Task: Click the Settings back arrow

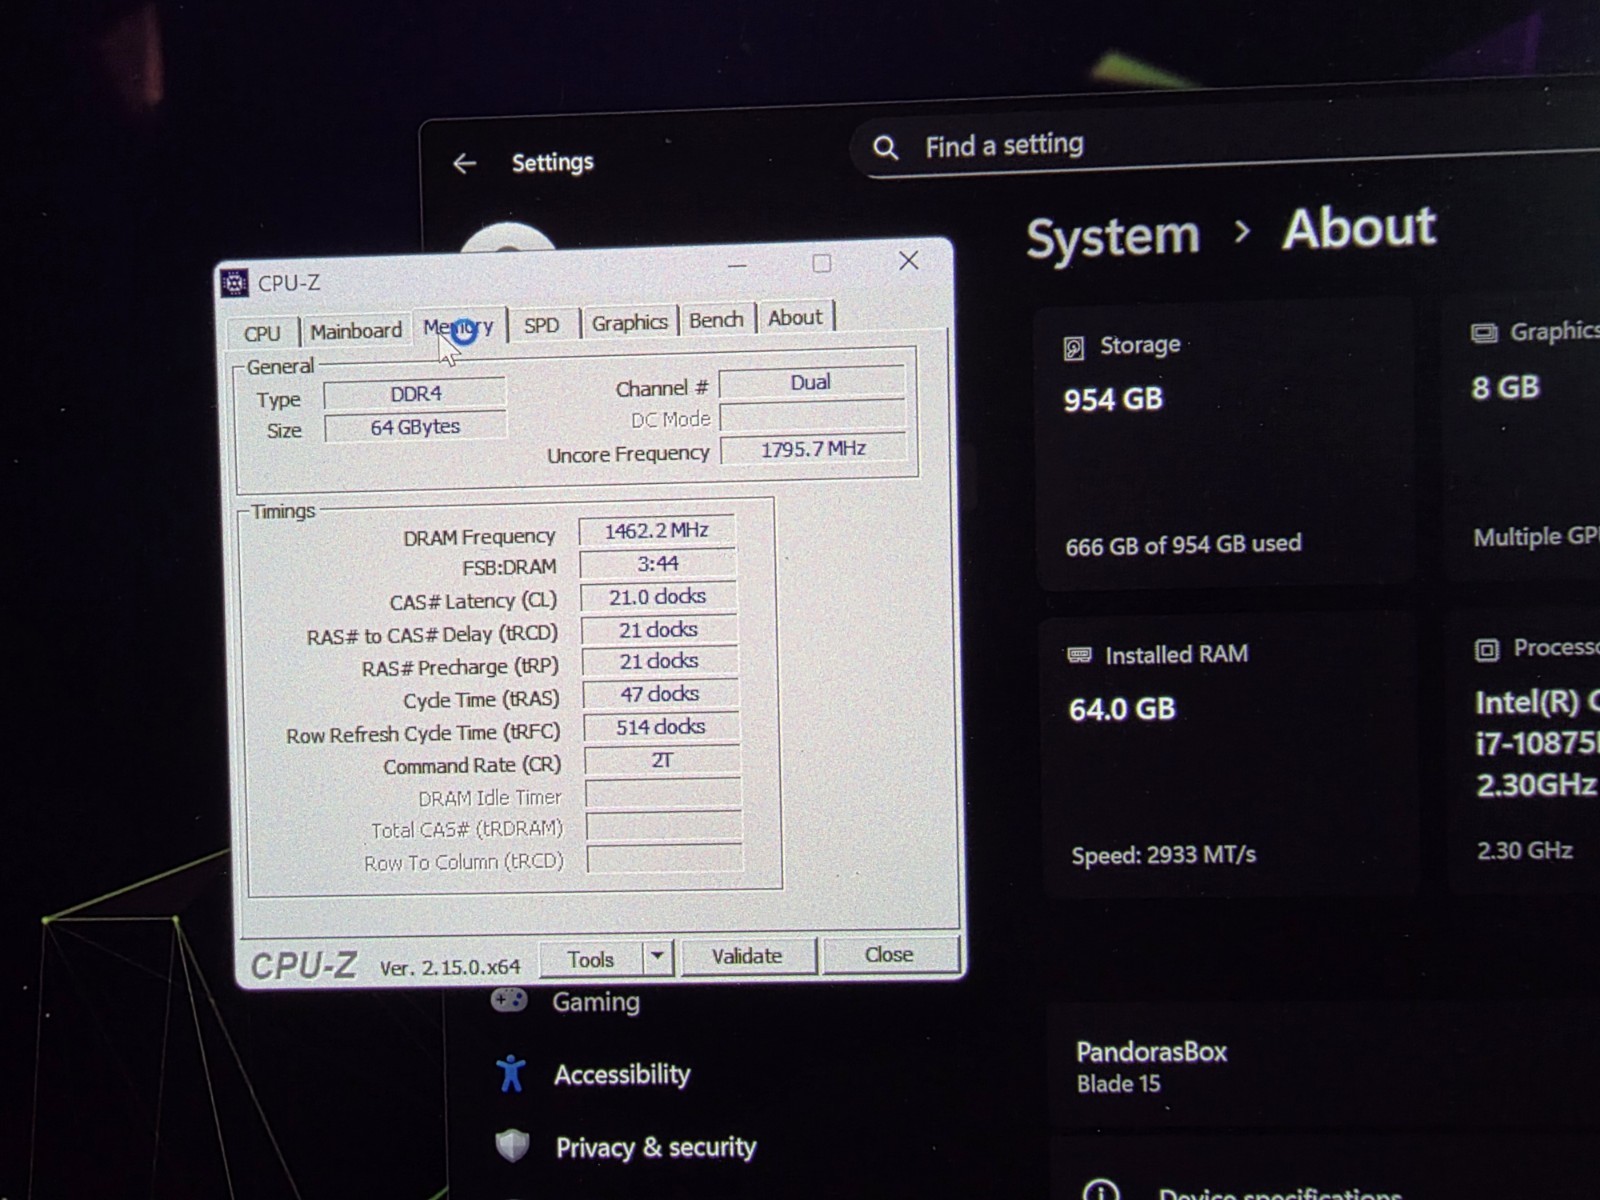Action: (464, 163)
